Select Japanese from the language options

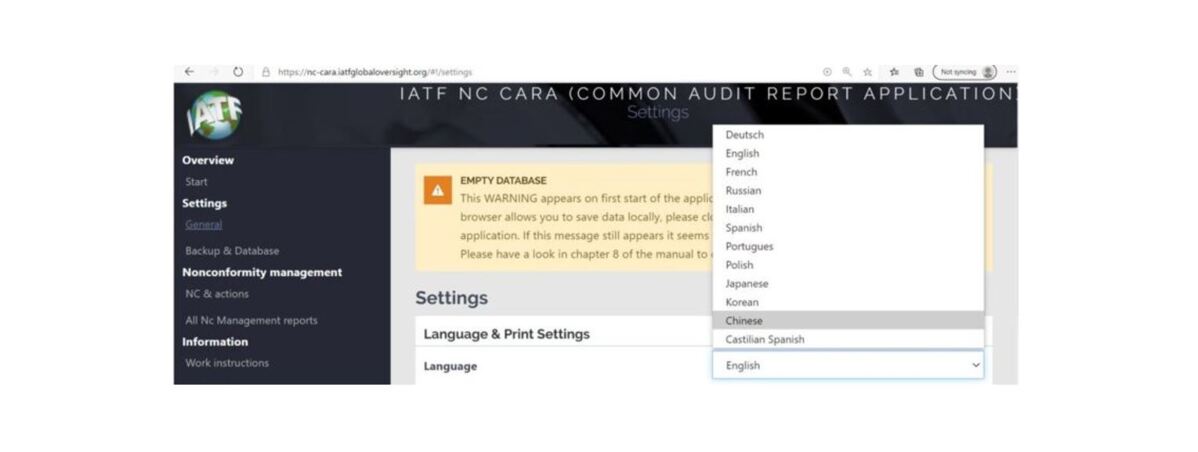point(748,284)
